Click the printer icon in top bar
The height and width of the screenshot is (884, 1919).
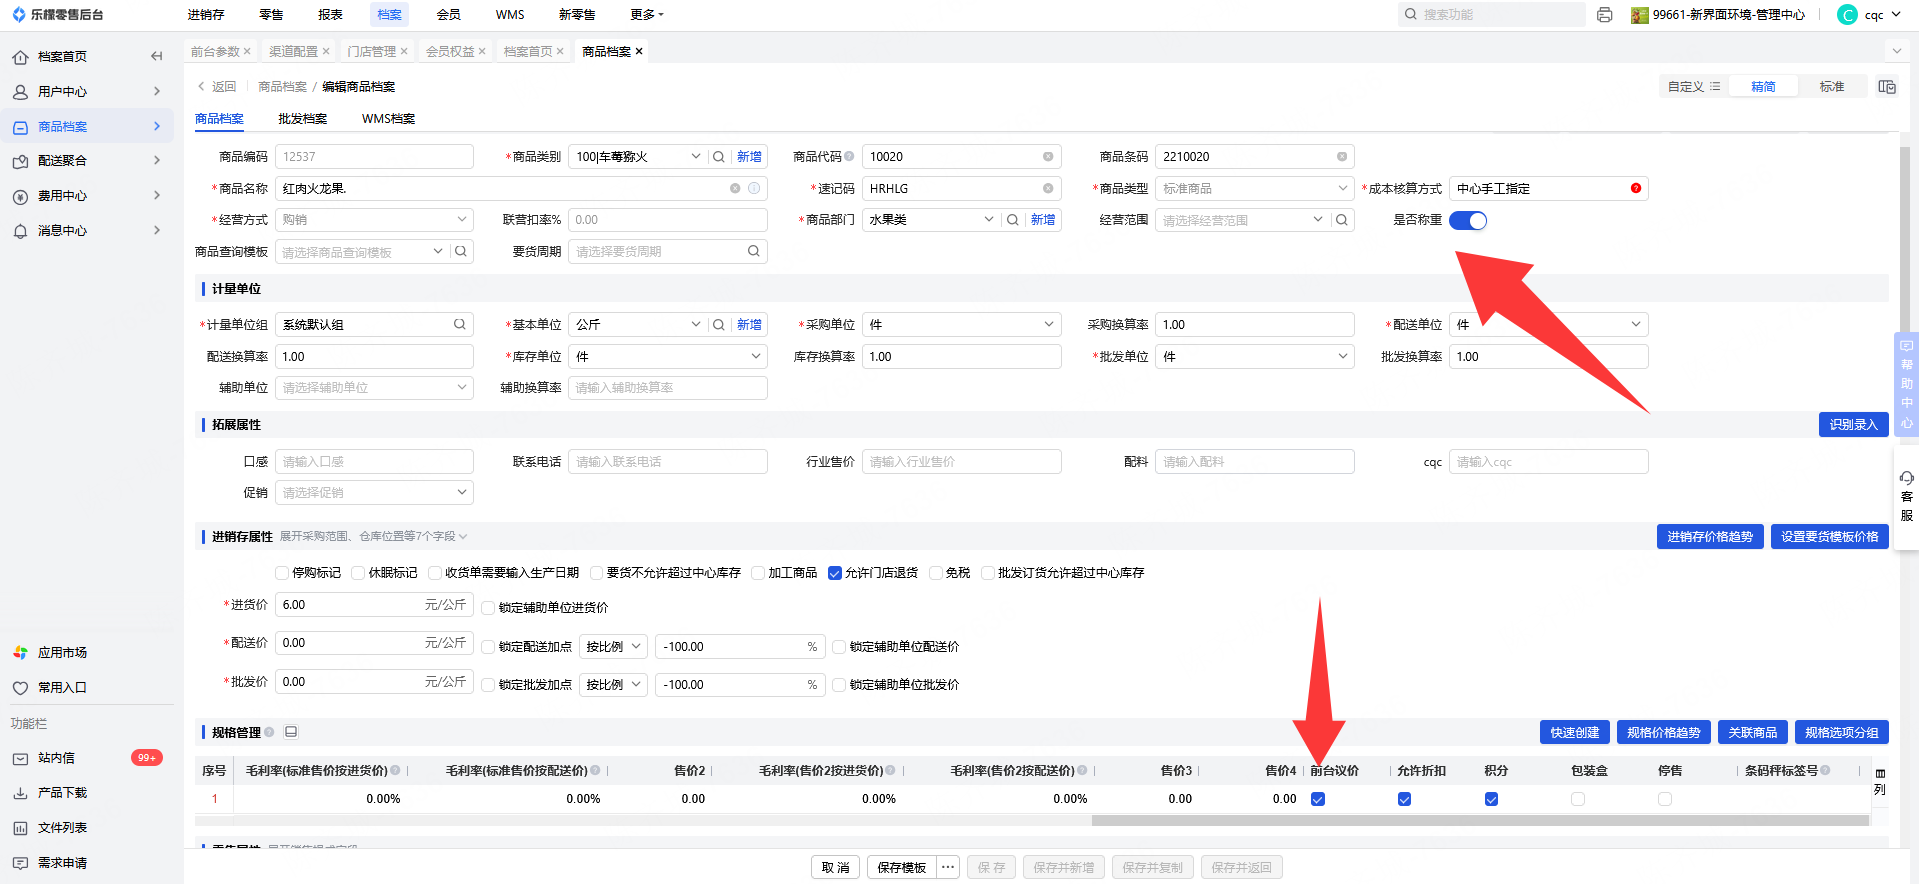coord(1605,15)
